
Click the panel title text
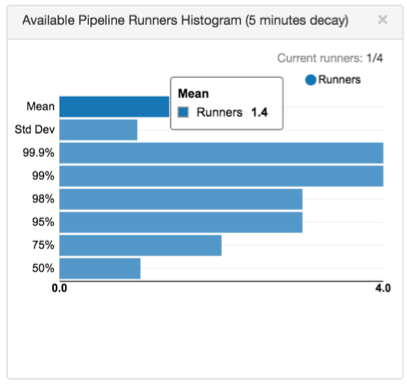(x=185, y=21)
